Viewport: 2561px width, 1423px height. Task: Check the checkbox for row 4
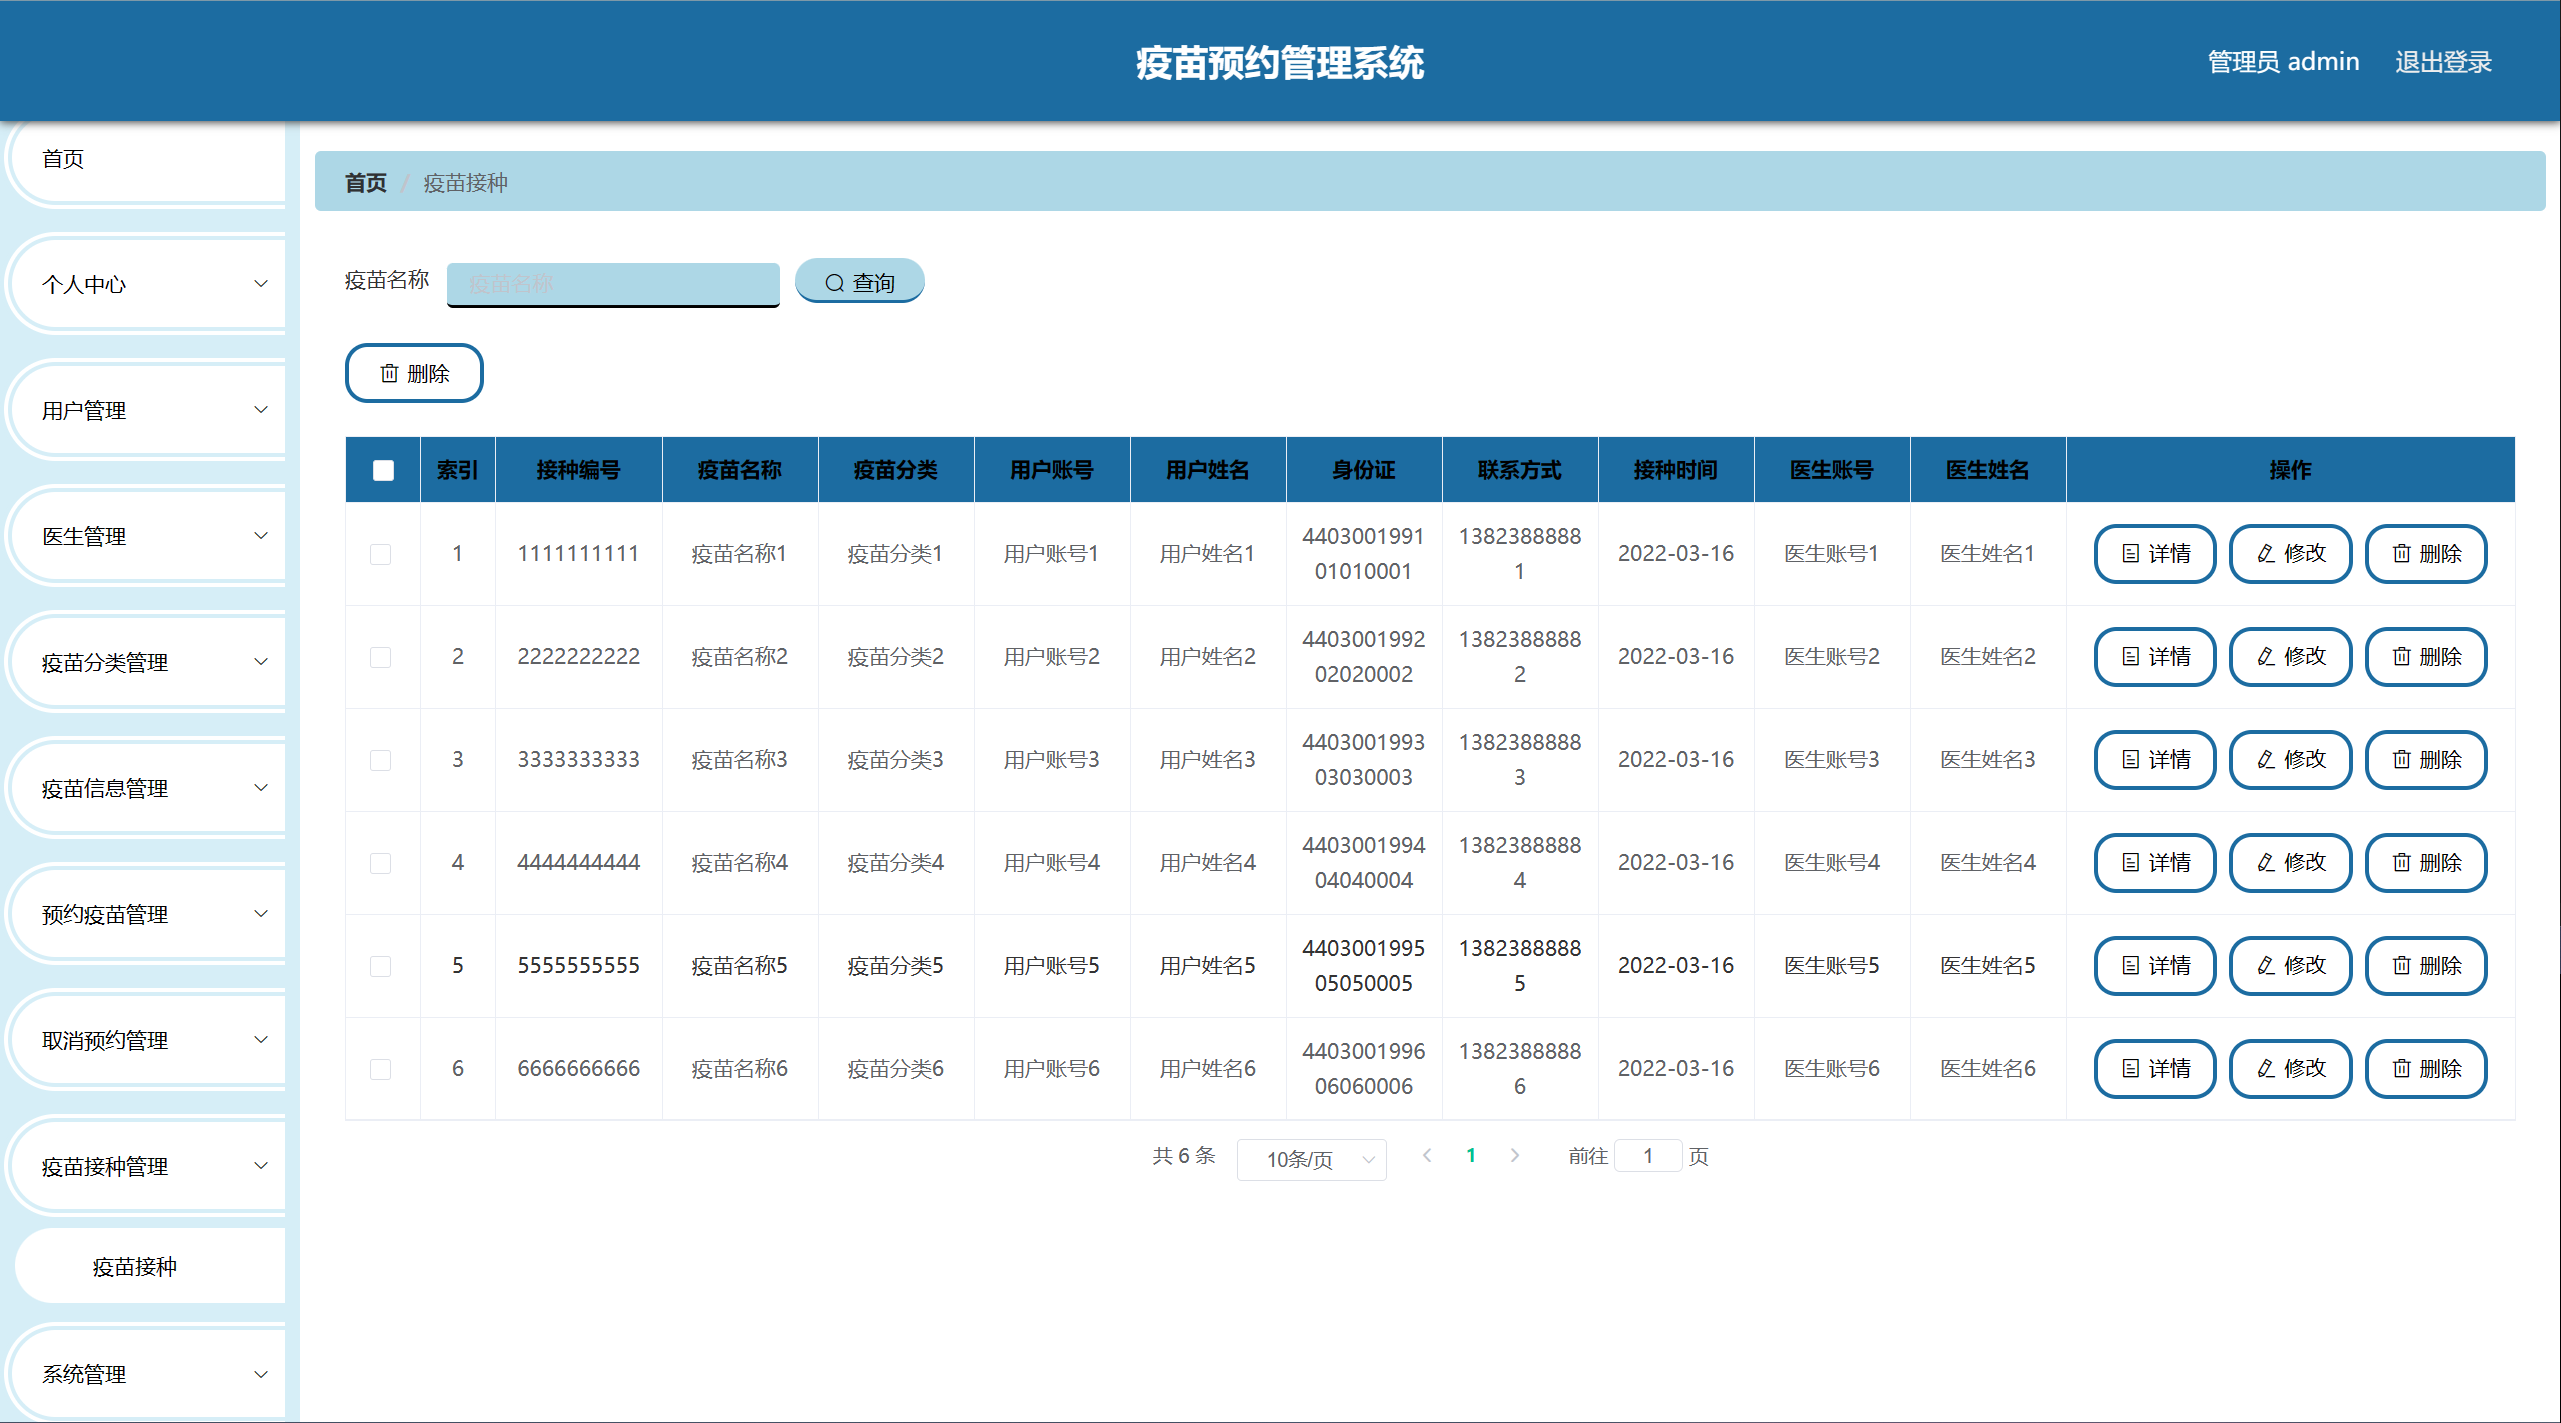380,863
